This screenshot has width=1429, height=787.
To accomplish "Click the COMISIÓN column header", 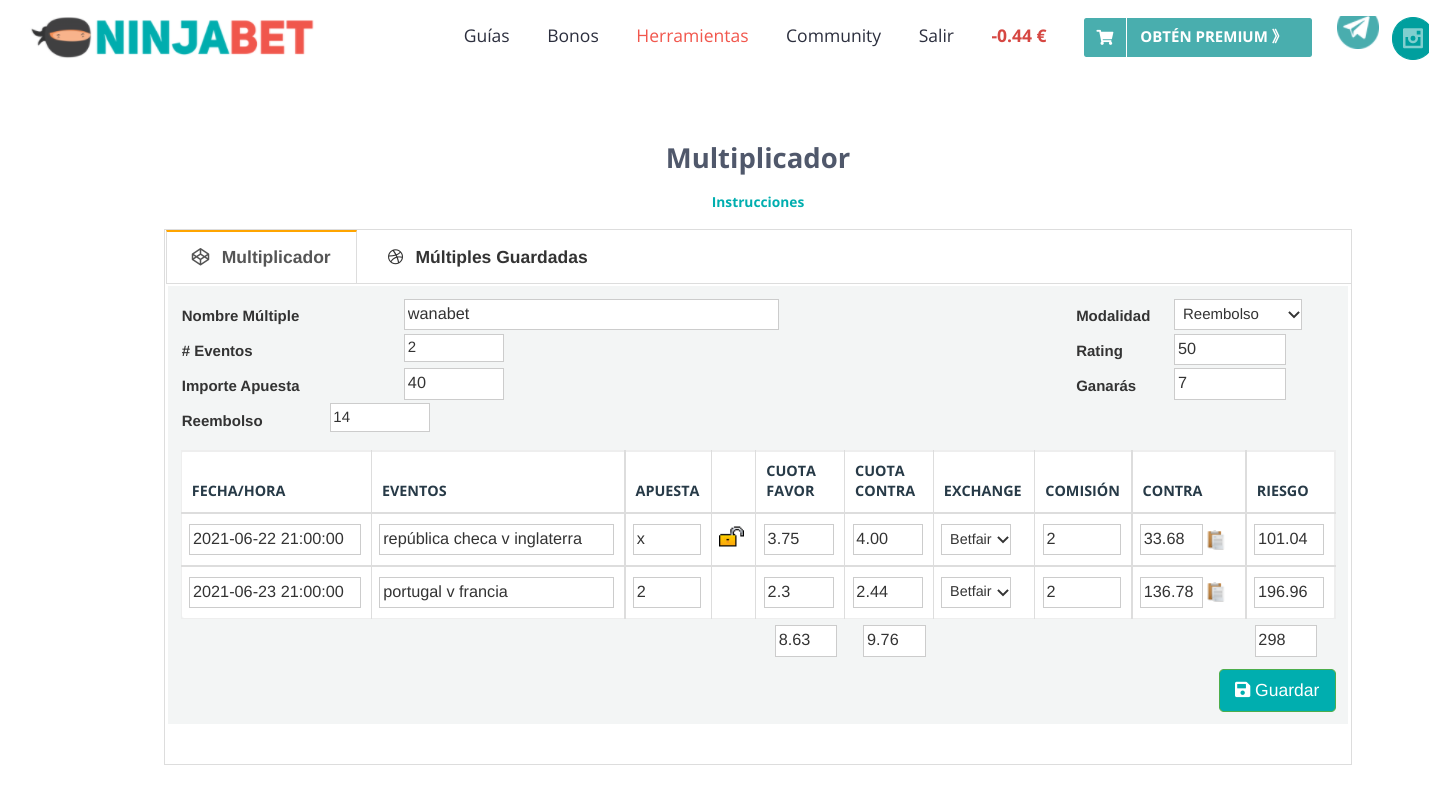I will (x=1083, y=491).
